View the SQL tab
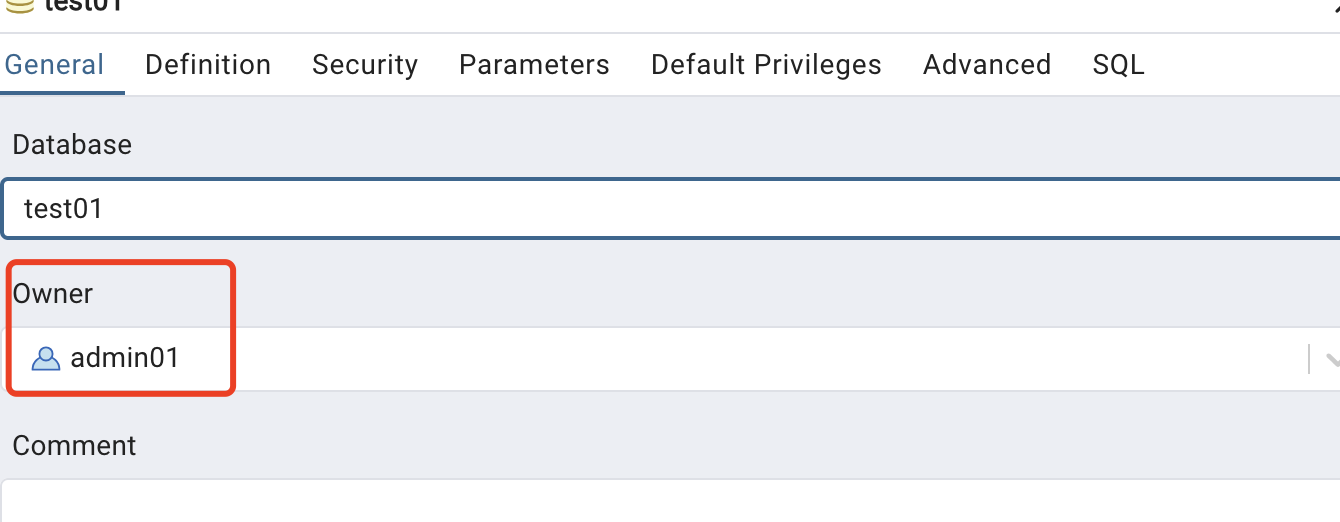1340x522 pixels. pos(1118,65)
